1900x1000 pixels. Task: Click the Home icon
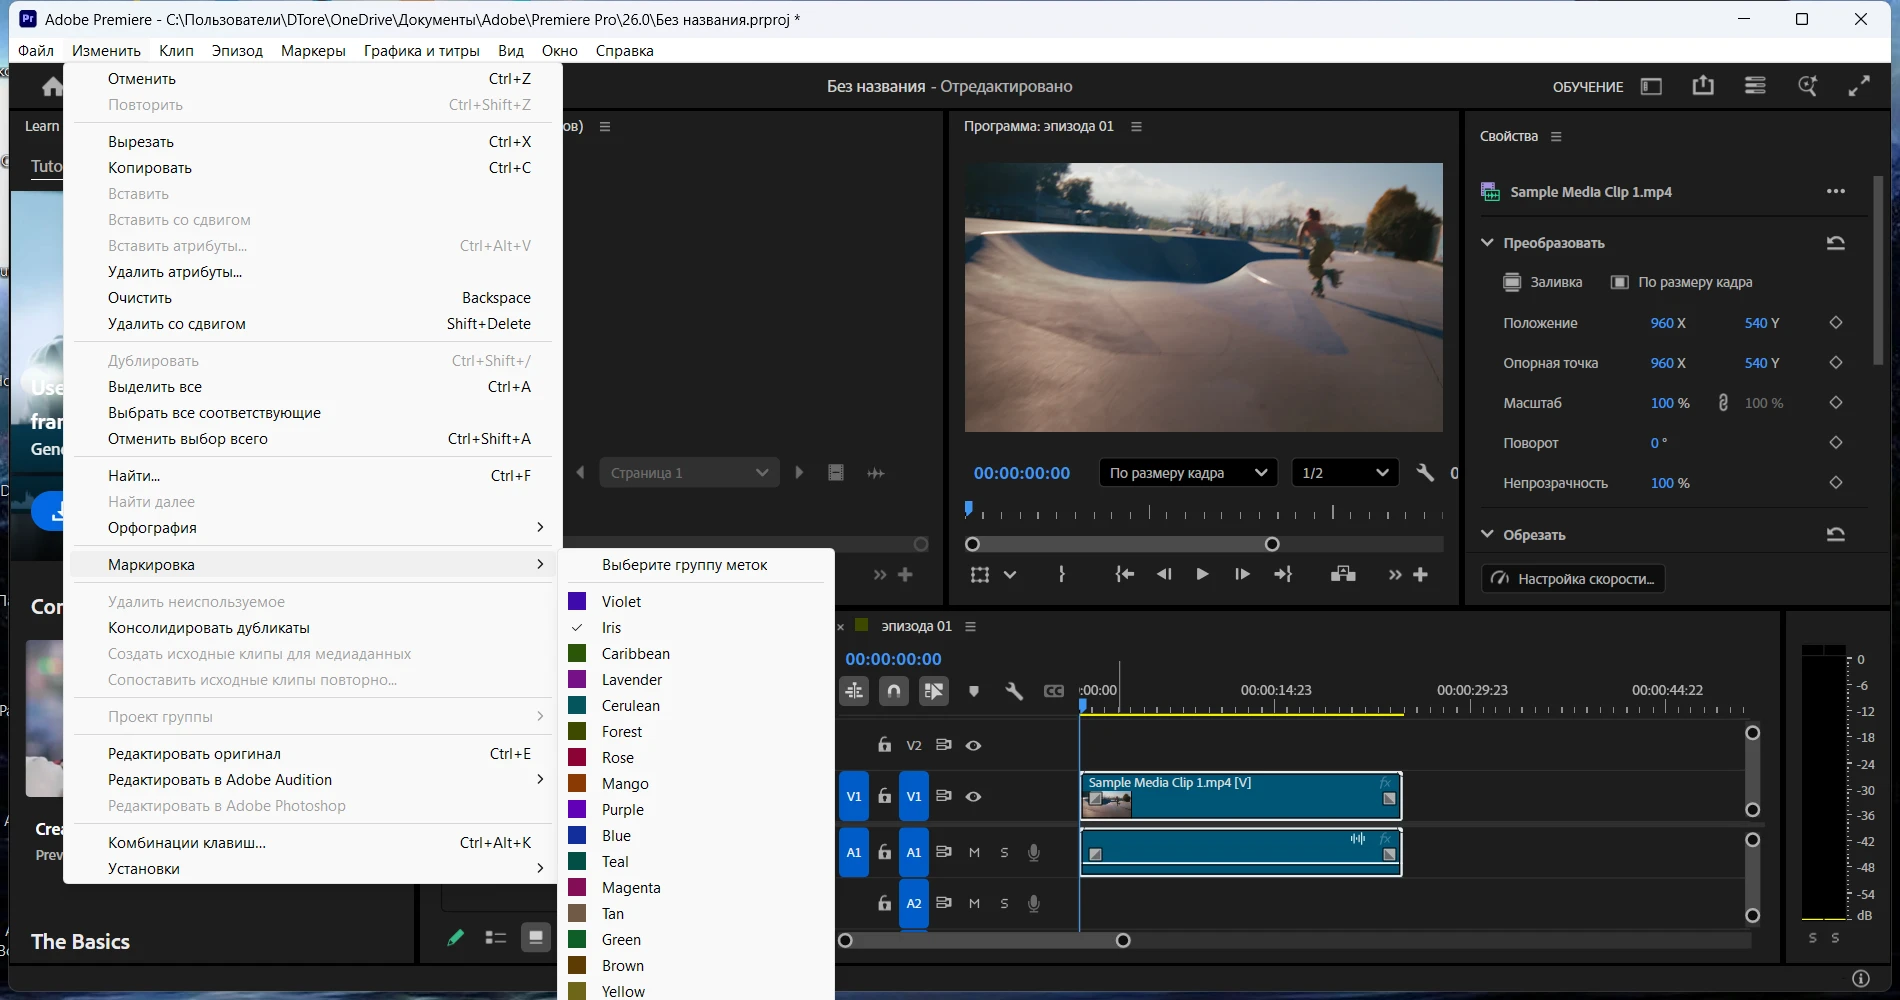pyautogui.click(x=52, y=87)
